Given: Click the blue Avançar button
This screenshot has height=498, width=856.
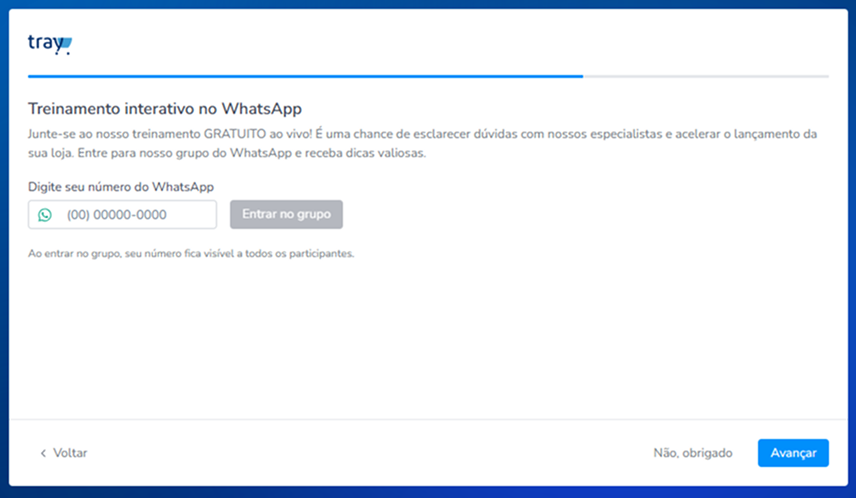Looking at the screenshot, I should point(793,453).
